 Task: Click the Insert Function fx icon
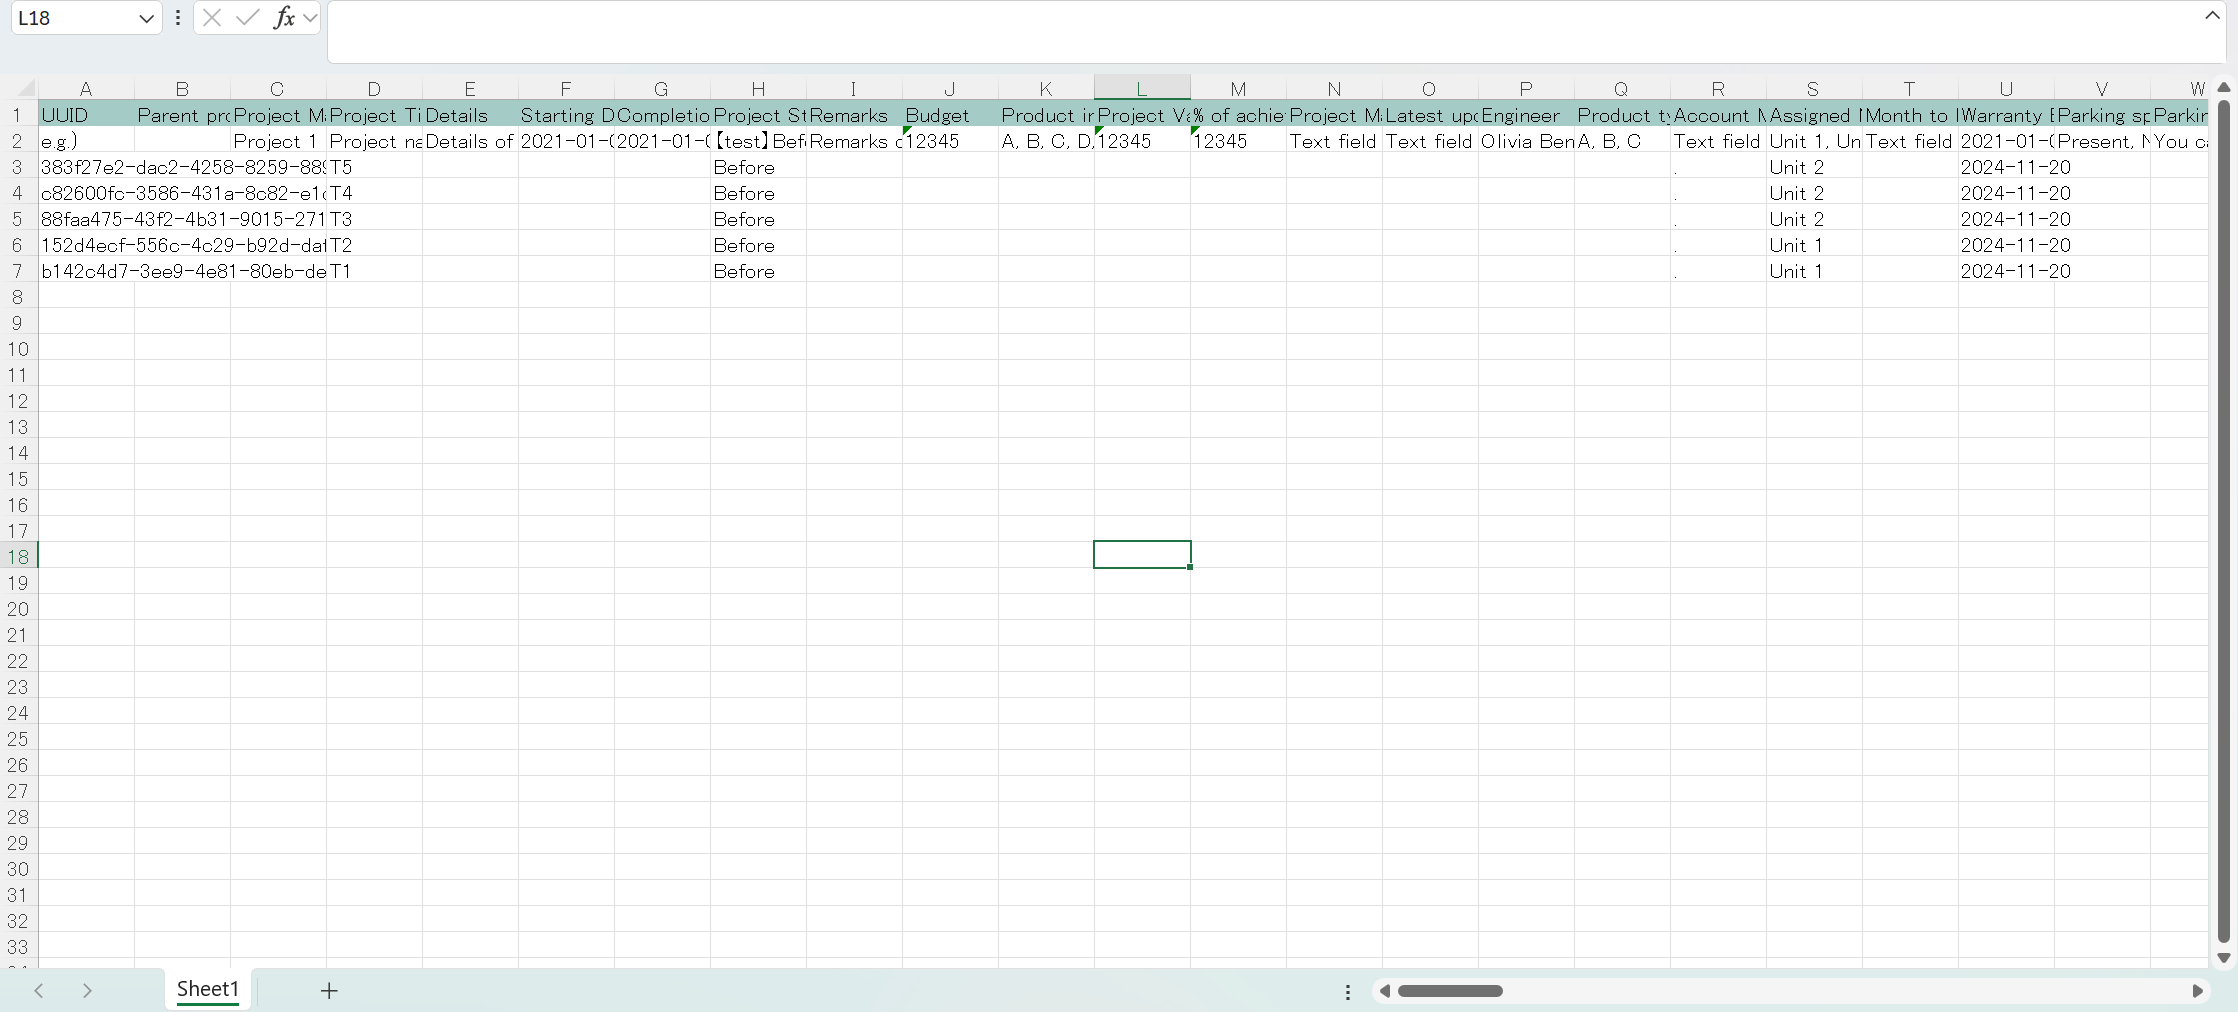click(x=284, y=18)
